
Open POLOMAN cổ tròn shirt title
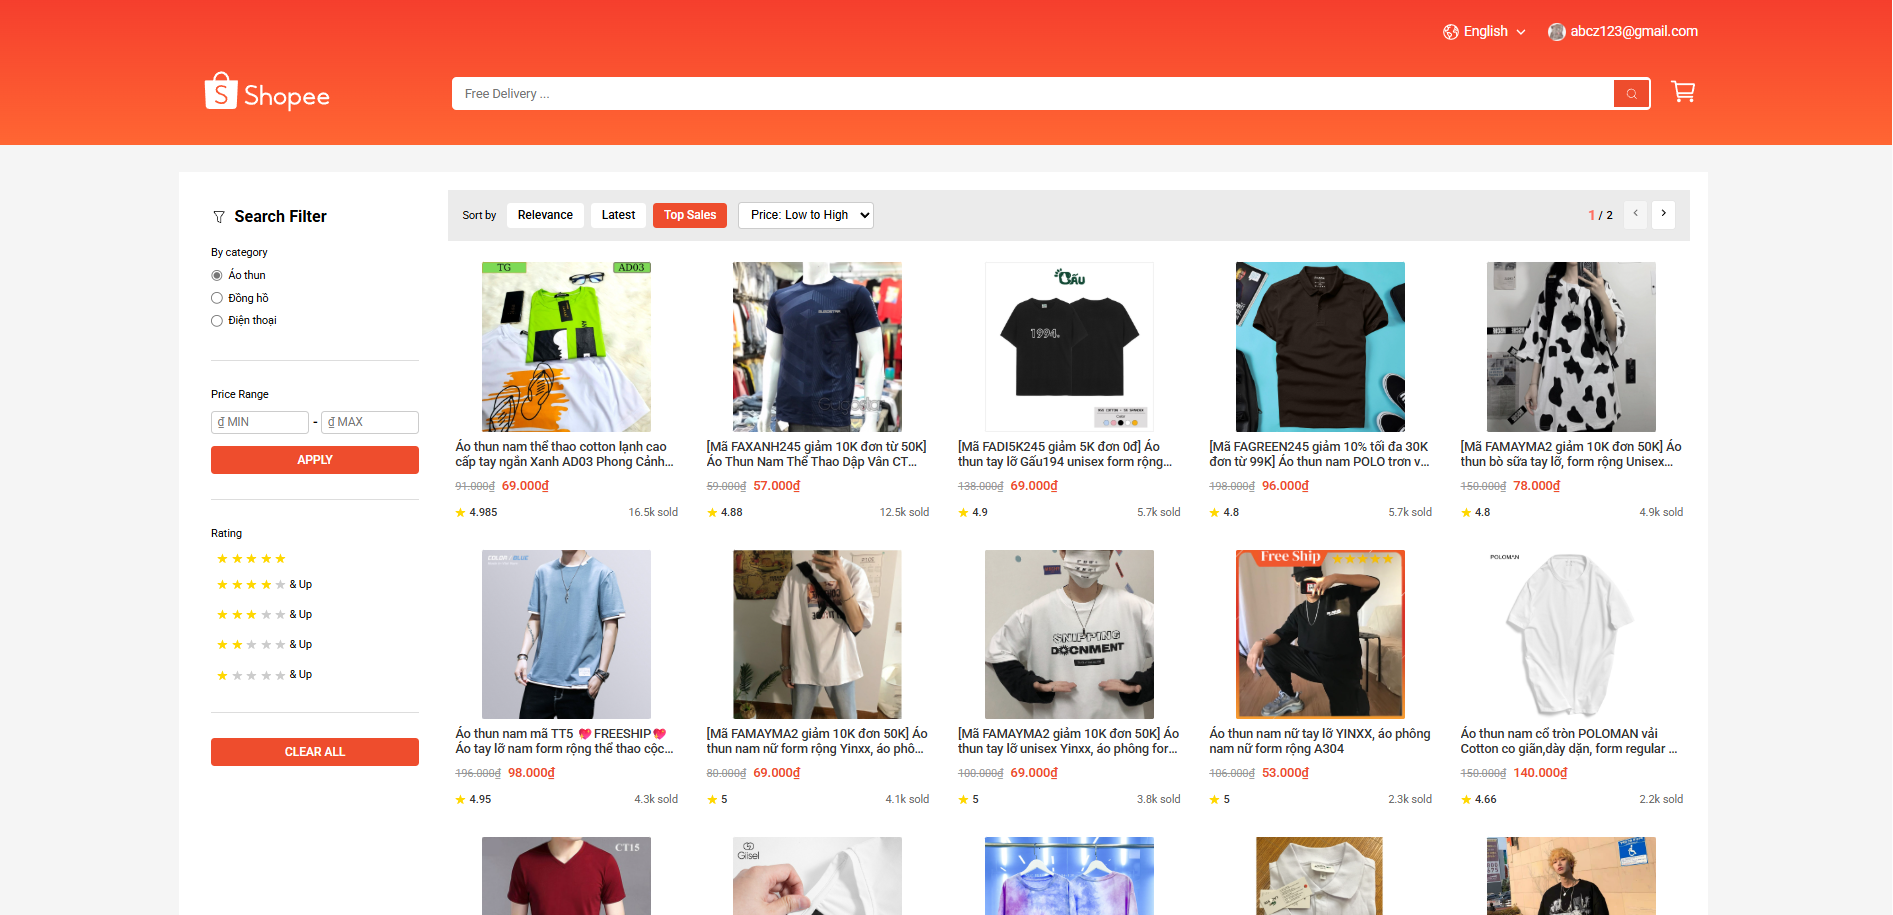coord(1570,742)
